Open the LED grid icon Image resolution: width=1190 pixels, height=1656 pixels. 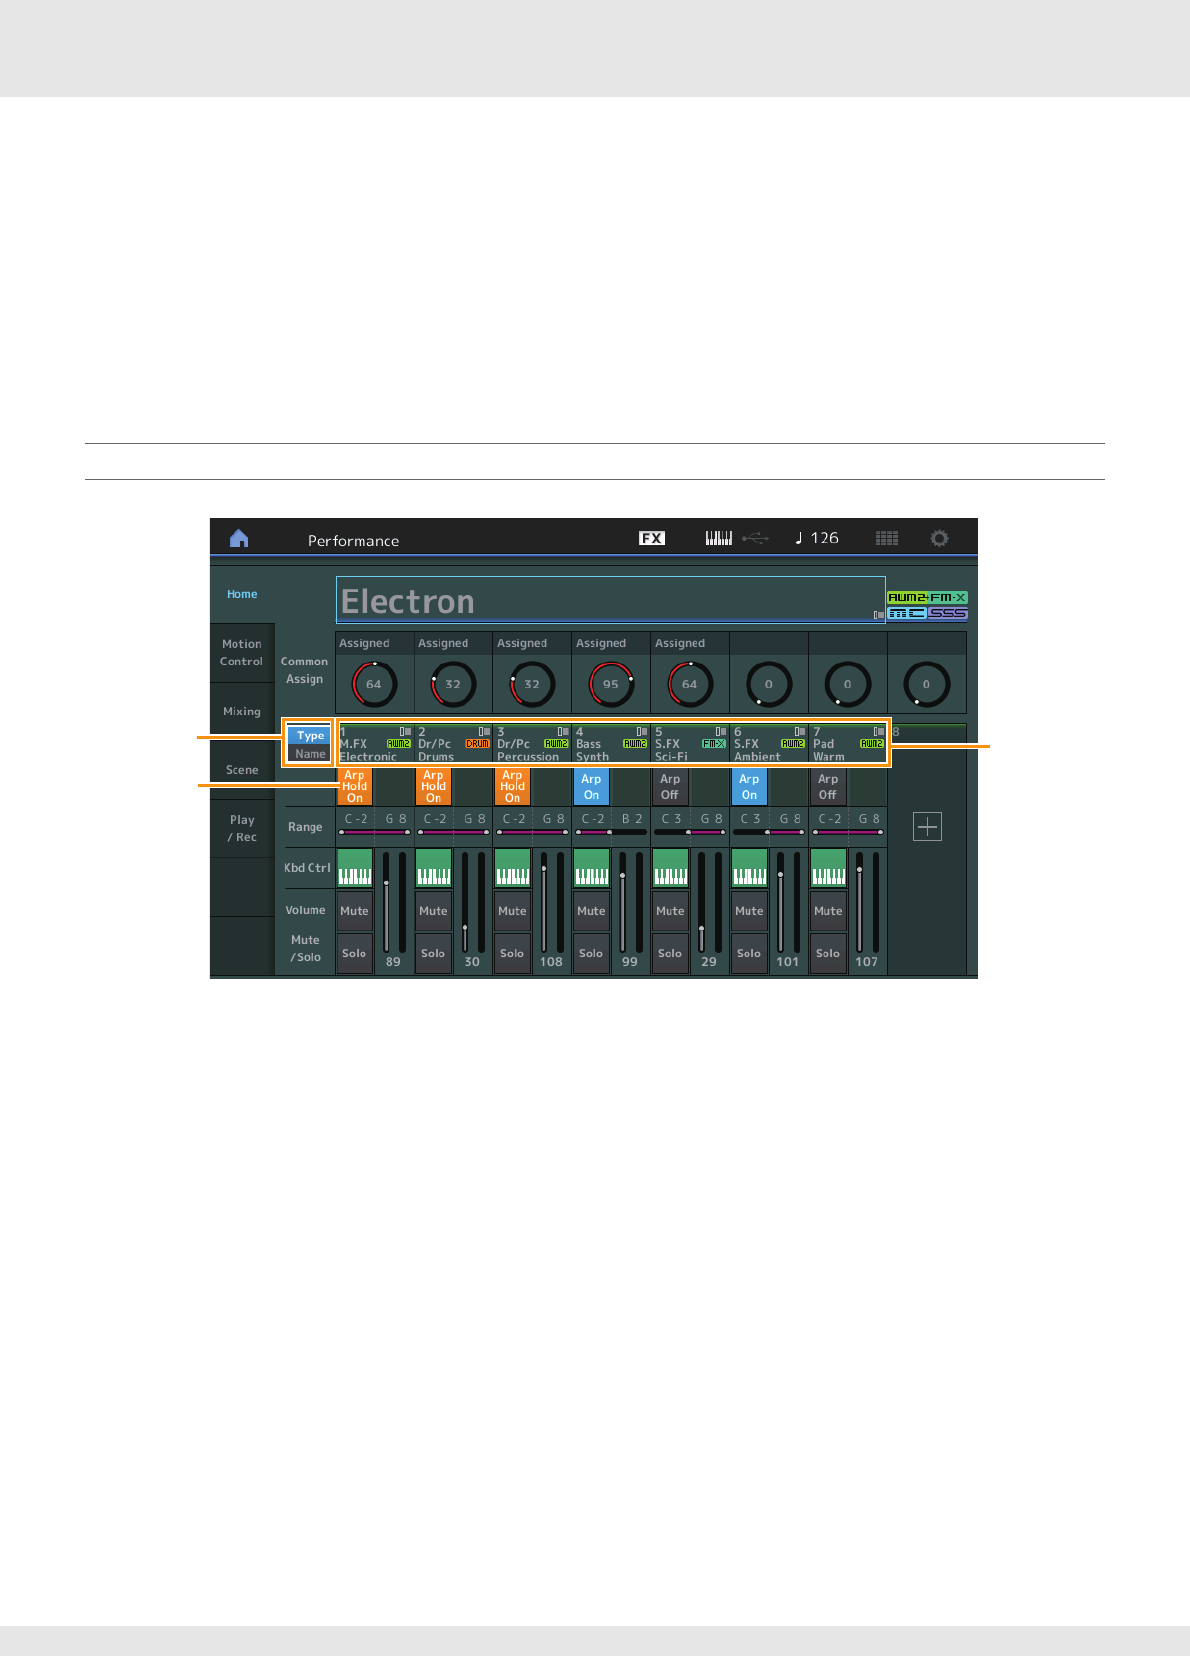click(x=887, y=538)
